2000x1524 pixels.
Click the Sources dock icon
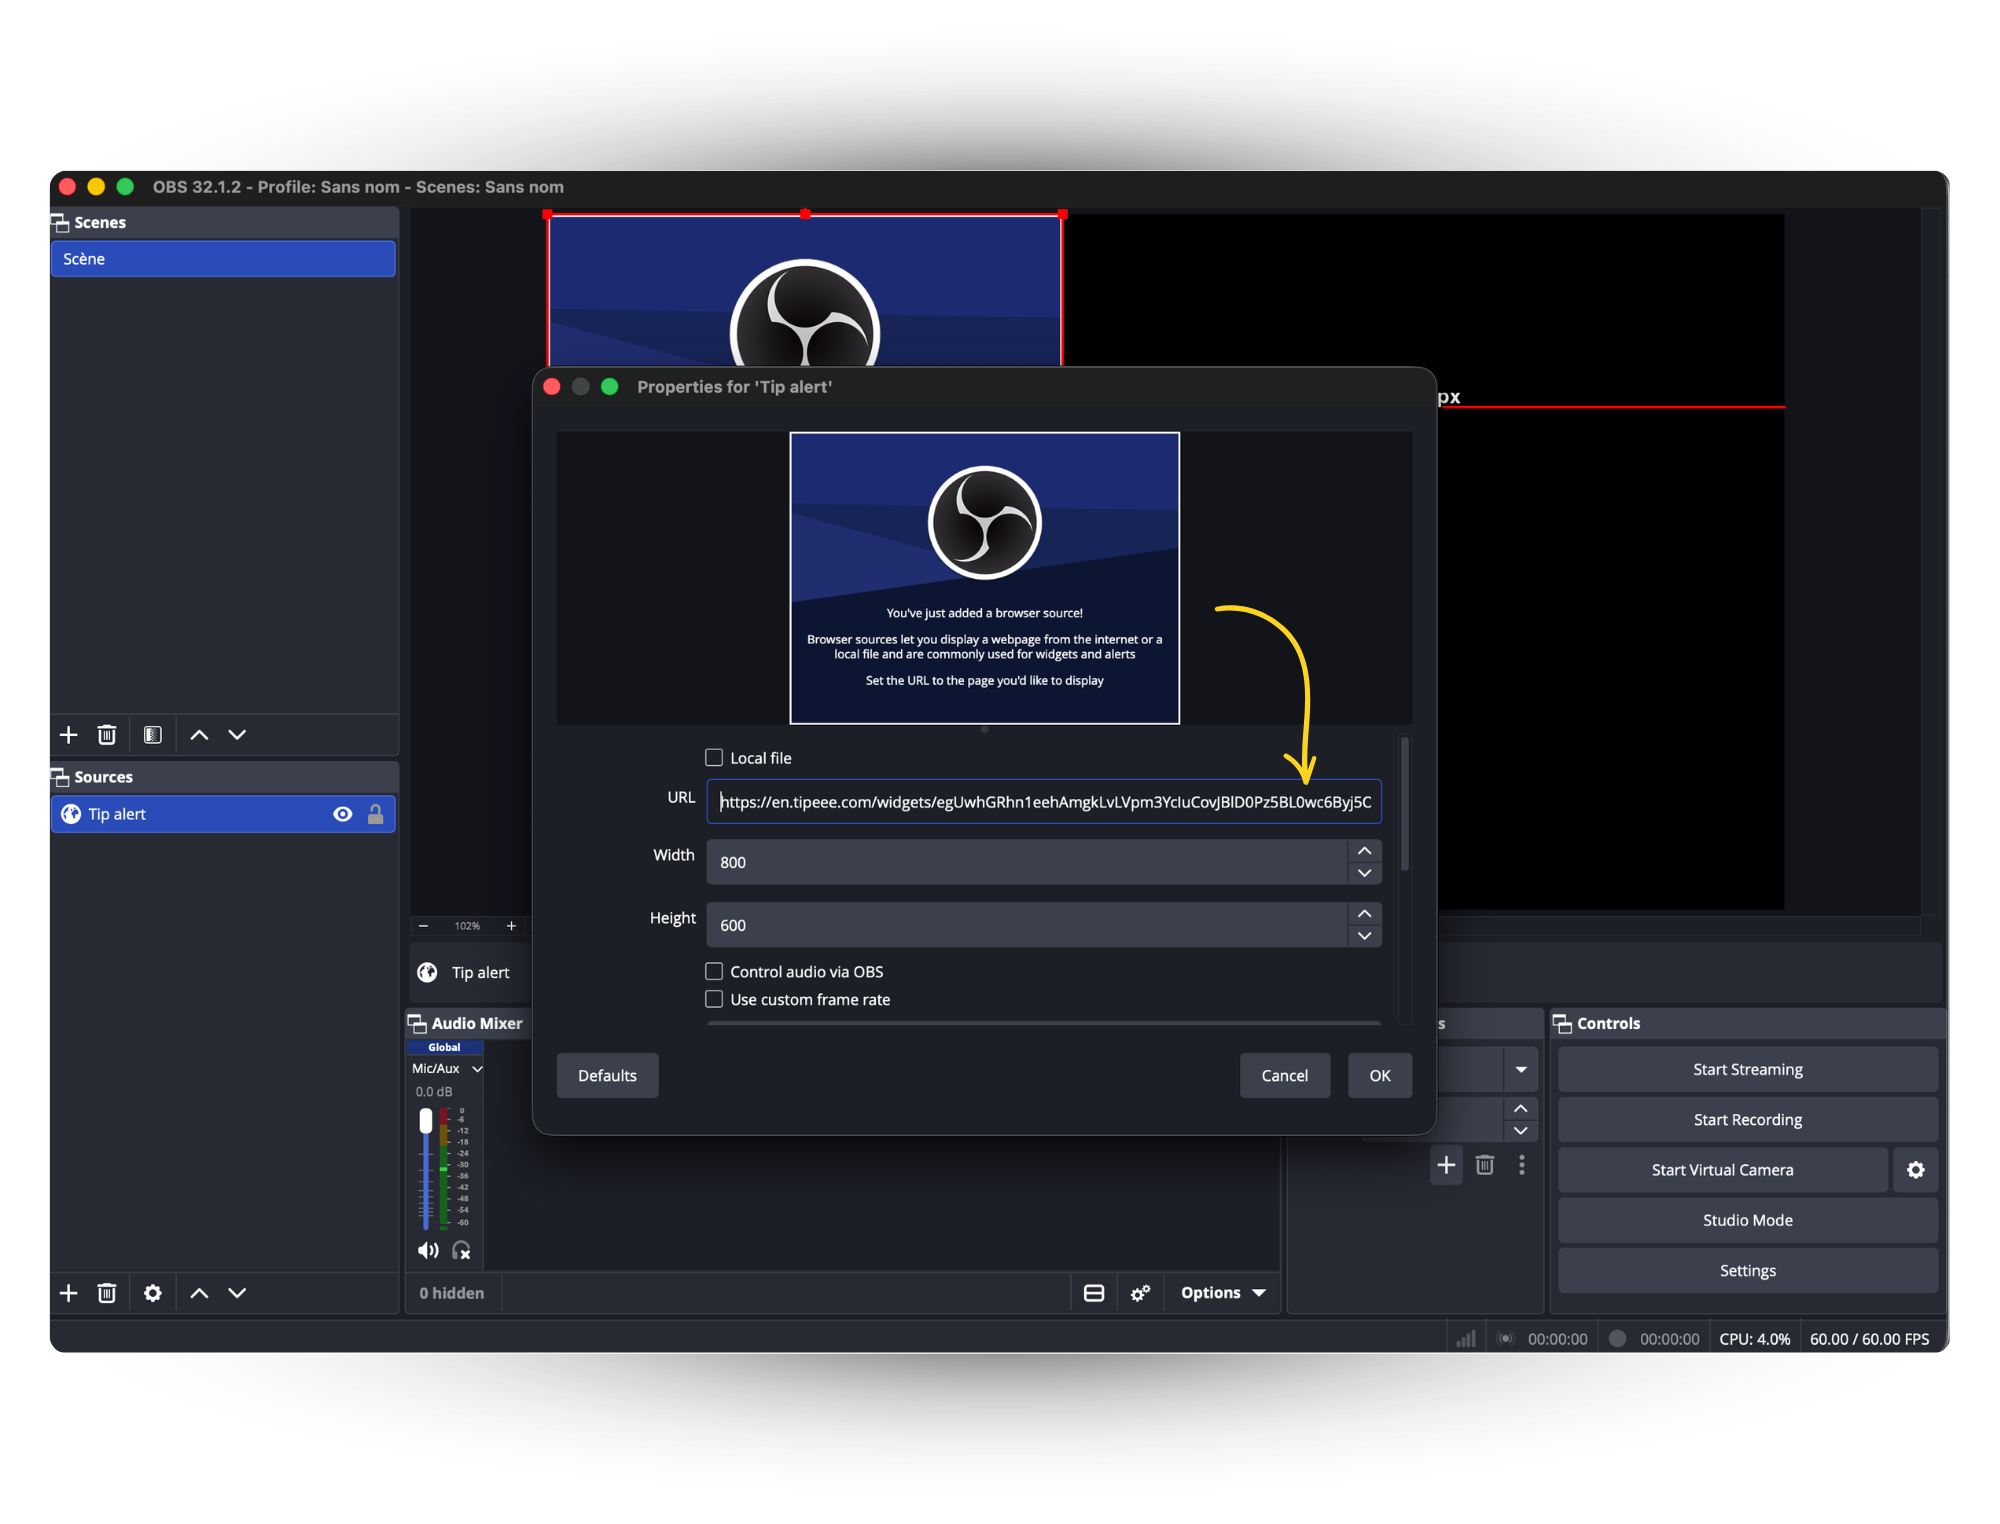tap(60, 777)
